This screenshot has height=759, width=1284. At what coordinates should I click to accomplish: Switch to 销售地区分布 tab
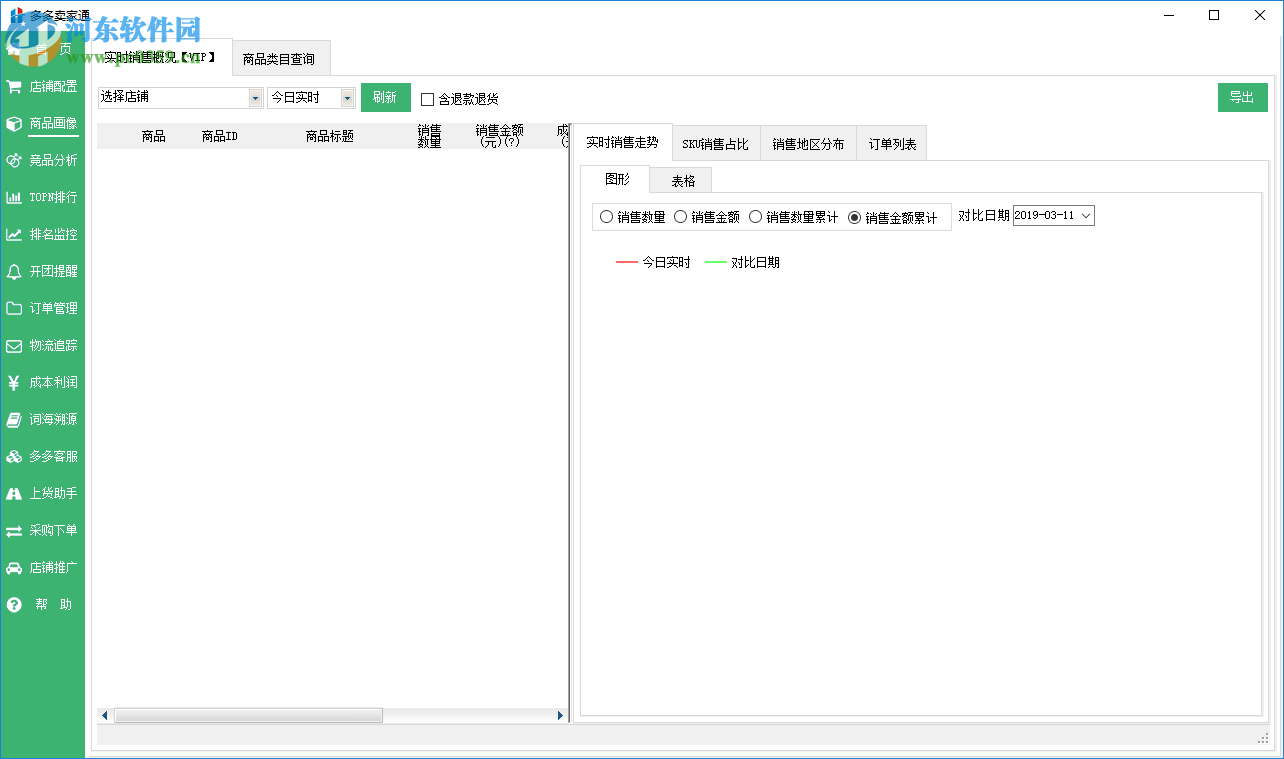tap(808, 144)
